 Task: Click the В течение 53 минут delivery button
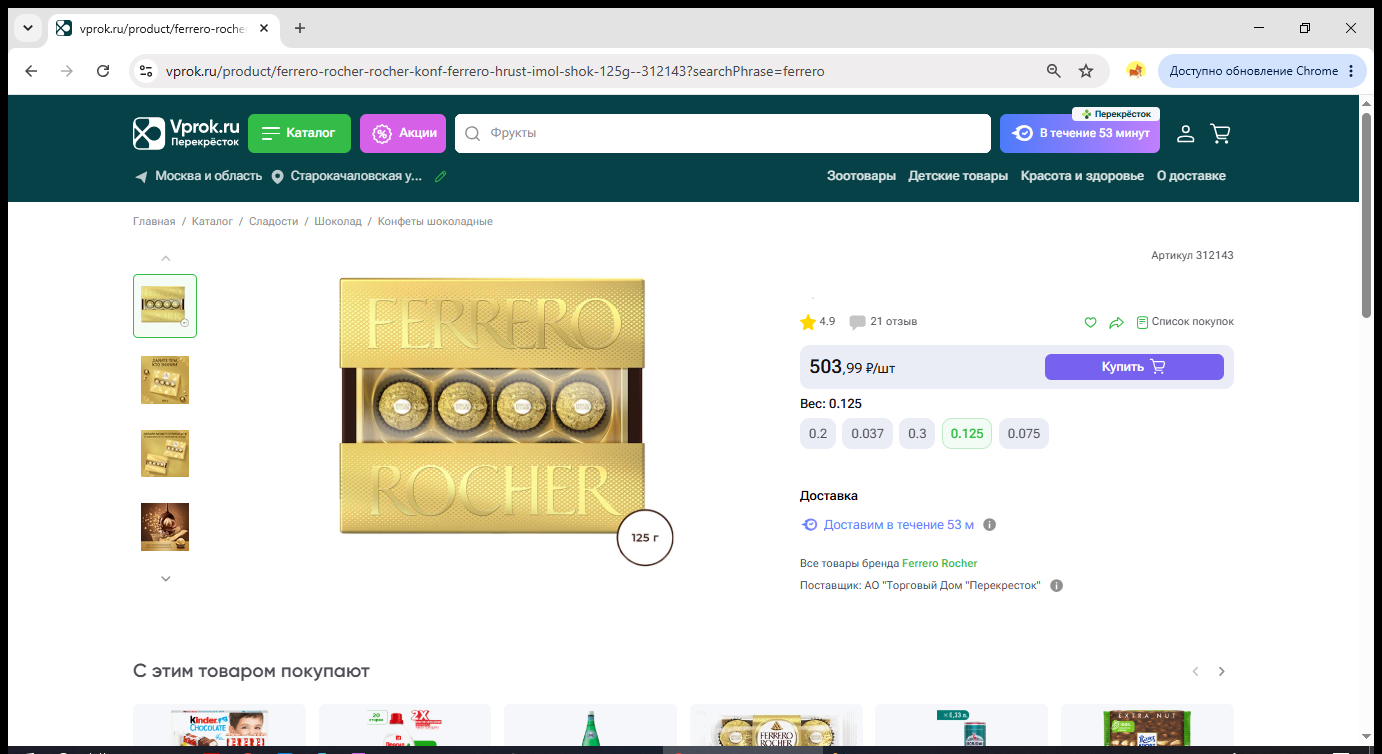pos(1080,133)
